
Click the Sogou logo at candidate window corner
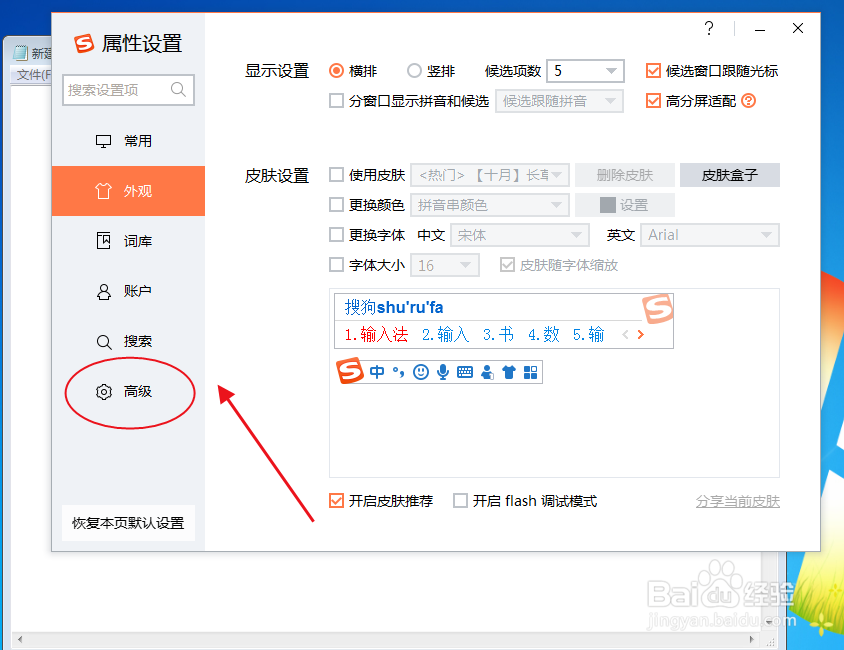[x=657, y=308]
